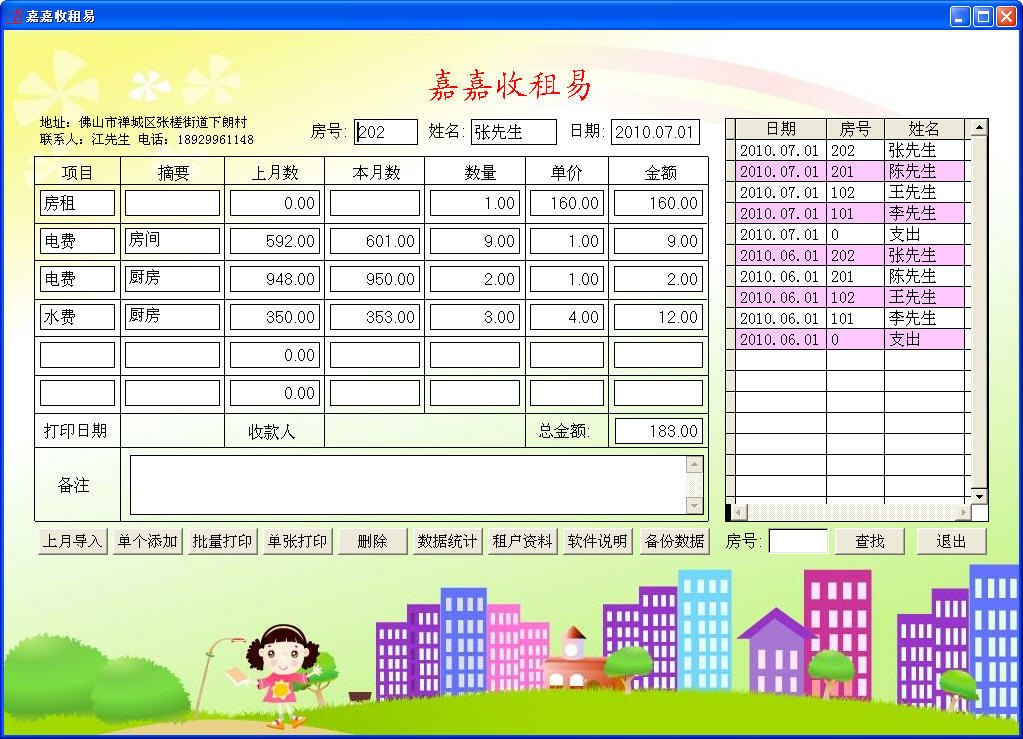Click list scrollbar down arrow
Viewport: 1023px width, 739px height.
[x=979, y=496]
